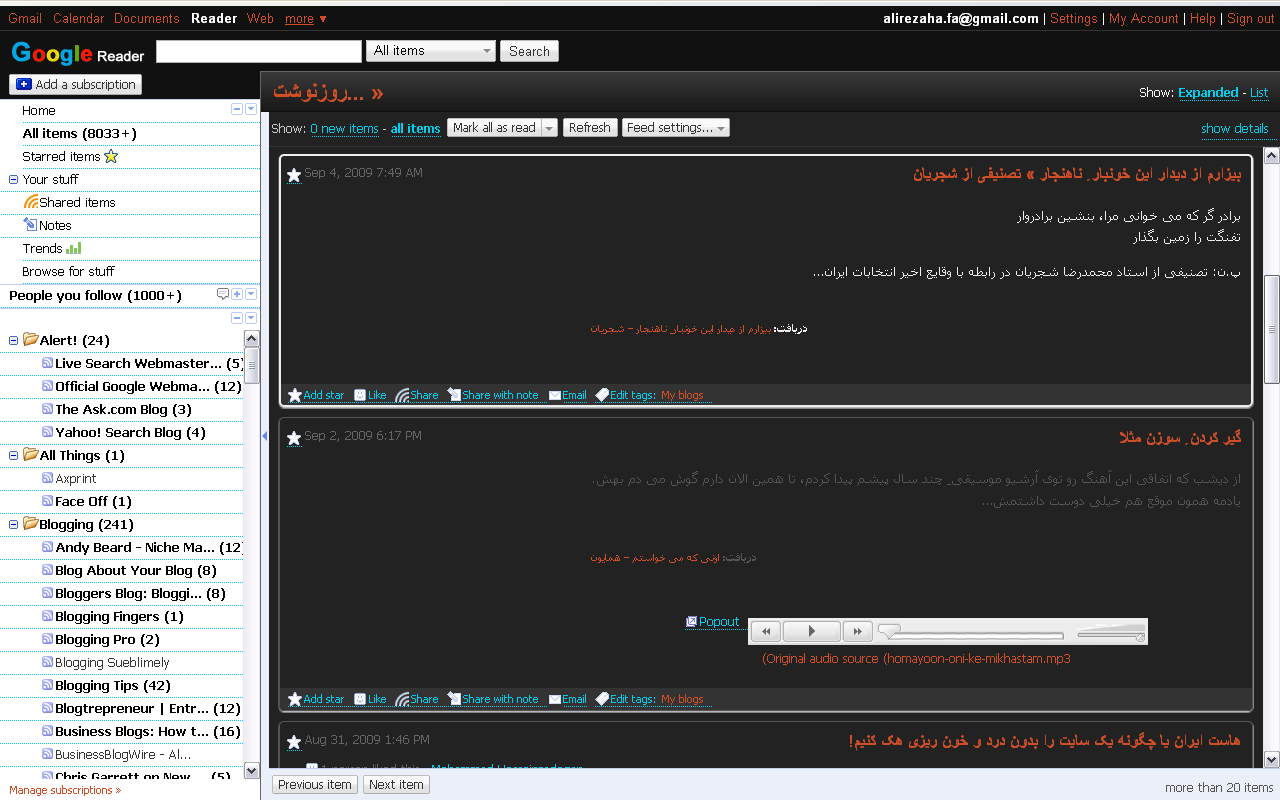
Task: Open comments icon beside People you follow
Action: (223, 294)
